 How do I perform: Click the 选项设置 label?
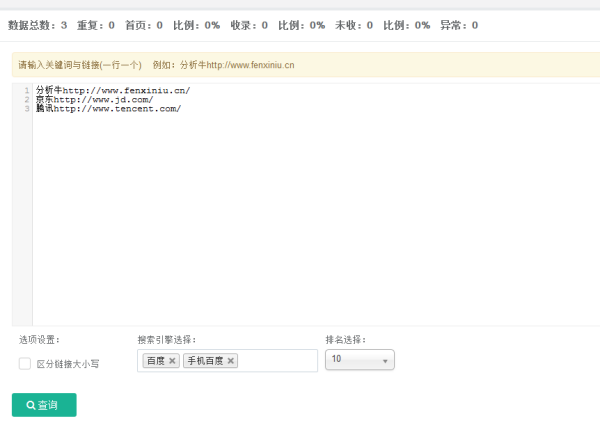(39, 340)
